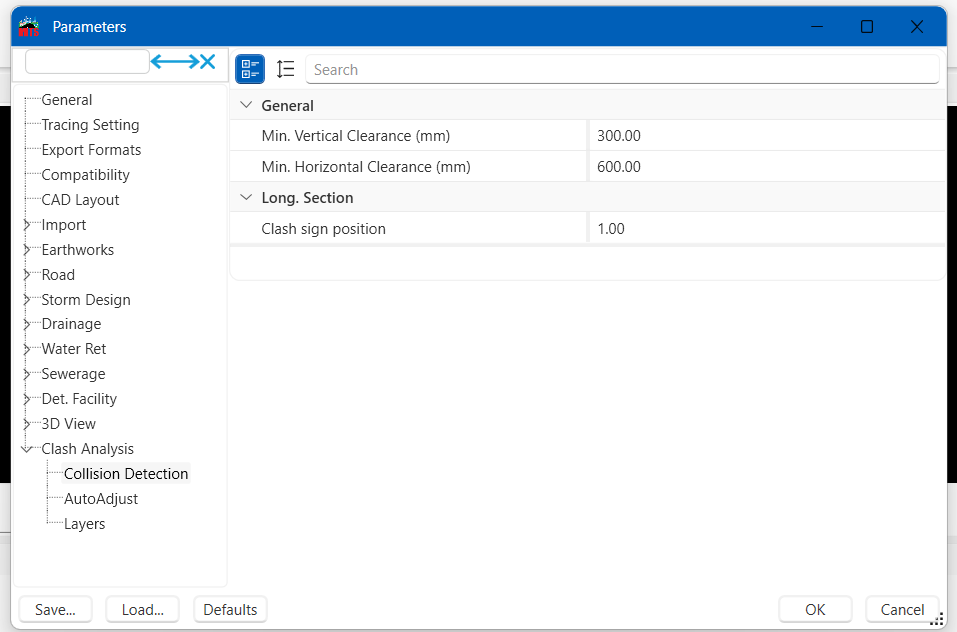Screen dimensions: 957x632
Task: Click the application logo in title bar
Action: click(29, 26)
